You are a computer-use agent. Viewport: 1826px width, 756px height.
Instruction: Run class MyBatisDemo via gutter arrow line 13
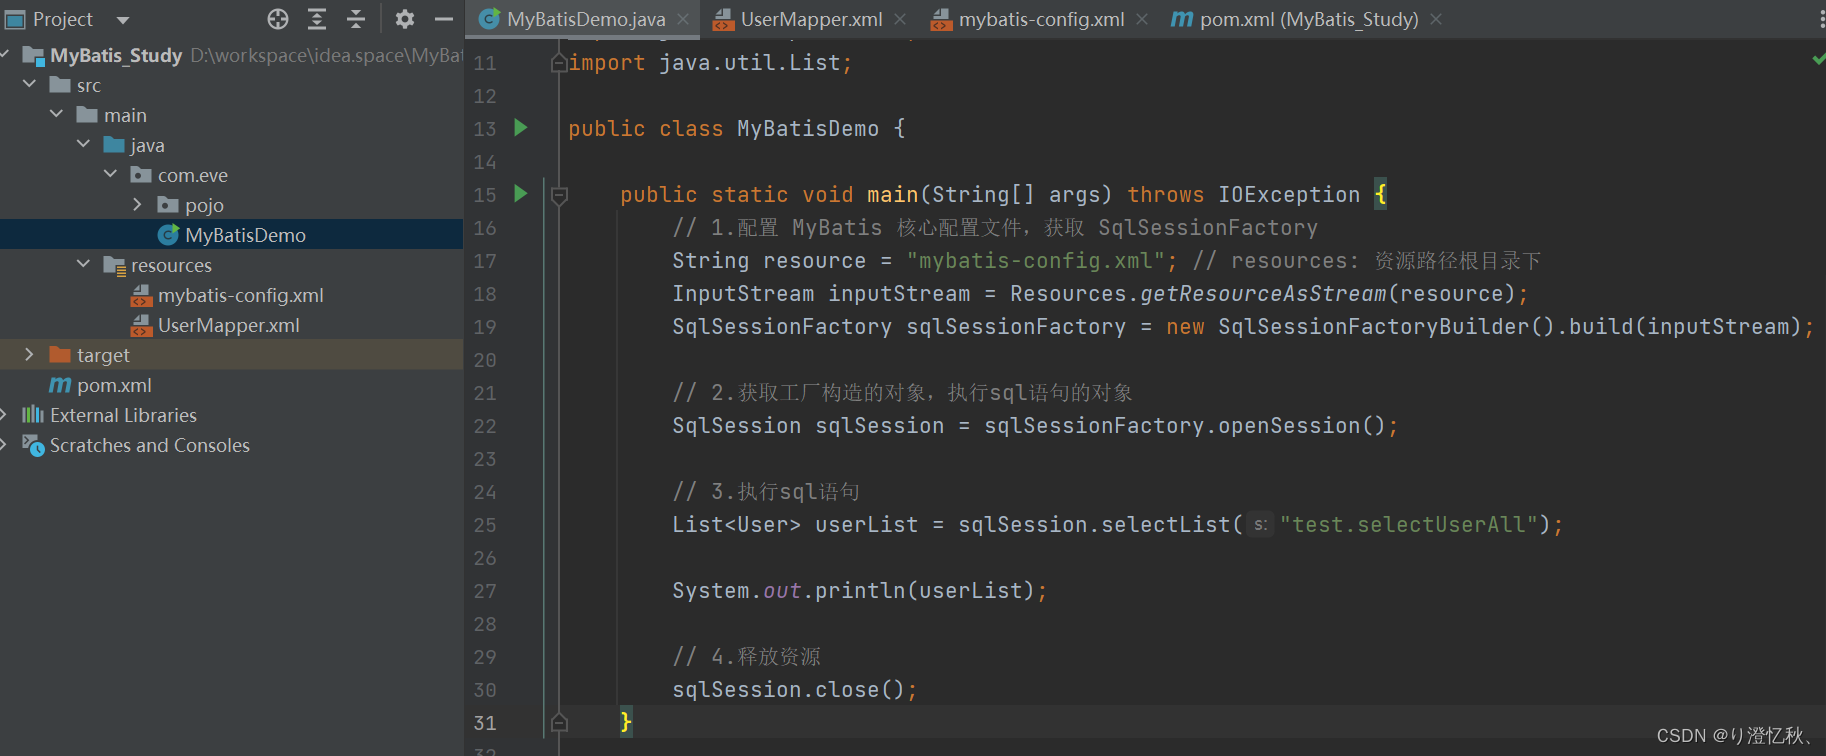(520, 128)
